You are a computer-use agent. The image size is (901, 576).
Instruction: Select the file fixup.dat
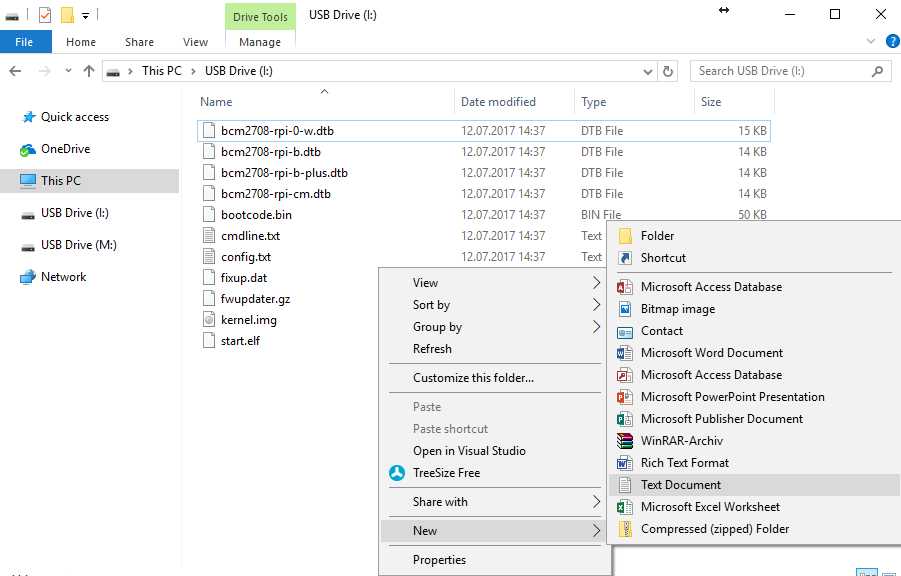point(244,278)
